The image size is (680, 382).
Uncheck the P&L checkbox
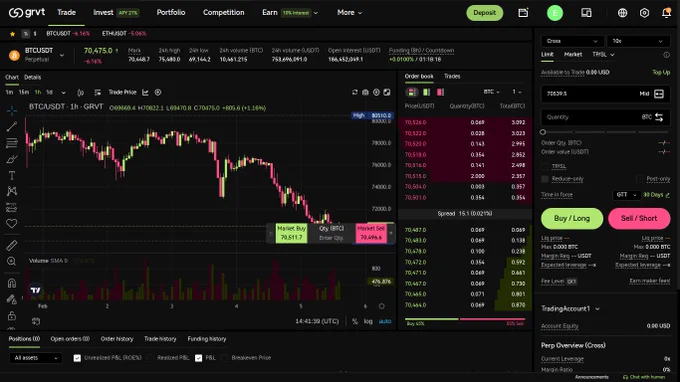[199, 358]
